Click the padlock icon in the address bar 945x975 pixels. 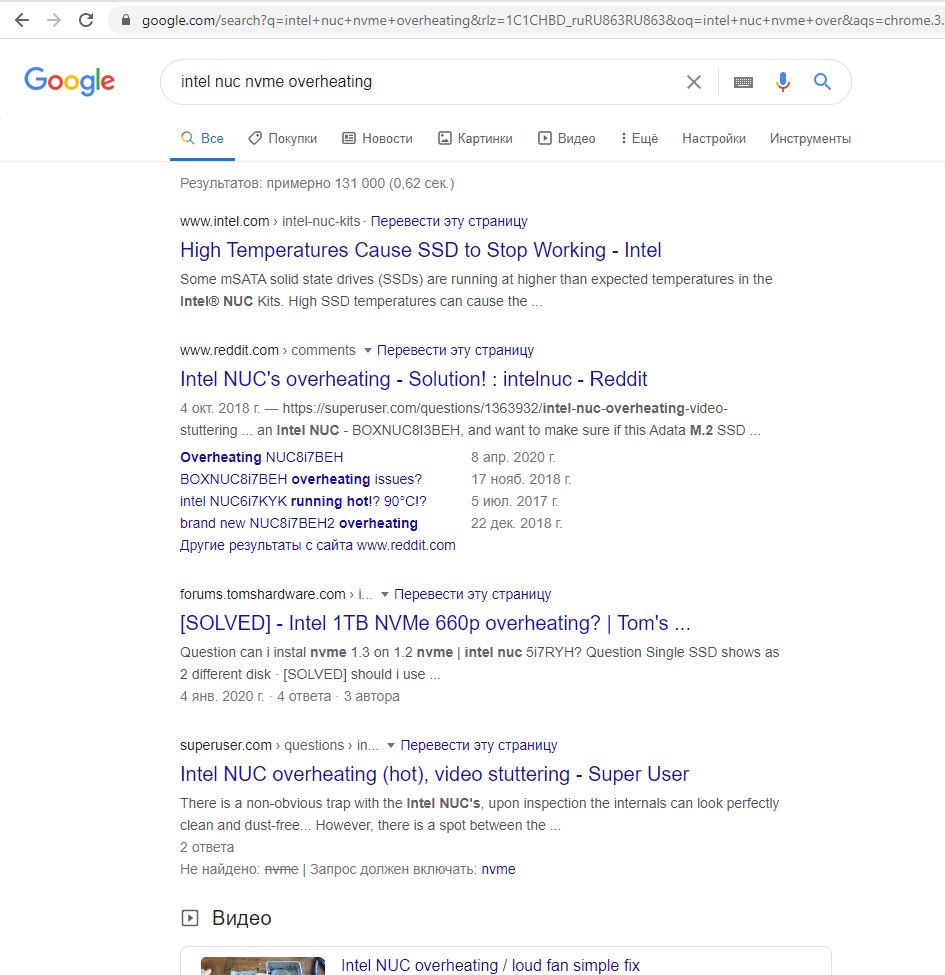pyautogui.click(x=126, y=20)
